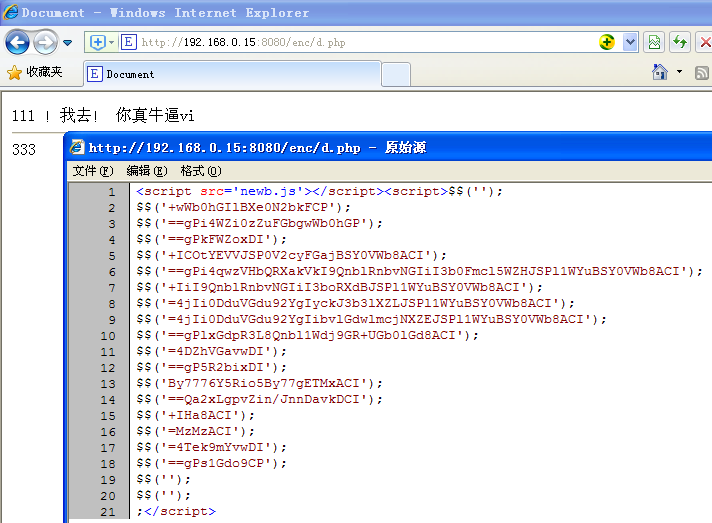Click the blue plus shield icon in address bar
Viewport: 712px width, 523px height.
coord(98,42)
